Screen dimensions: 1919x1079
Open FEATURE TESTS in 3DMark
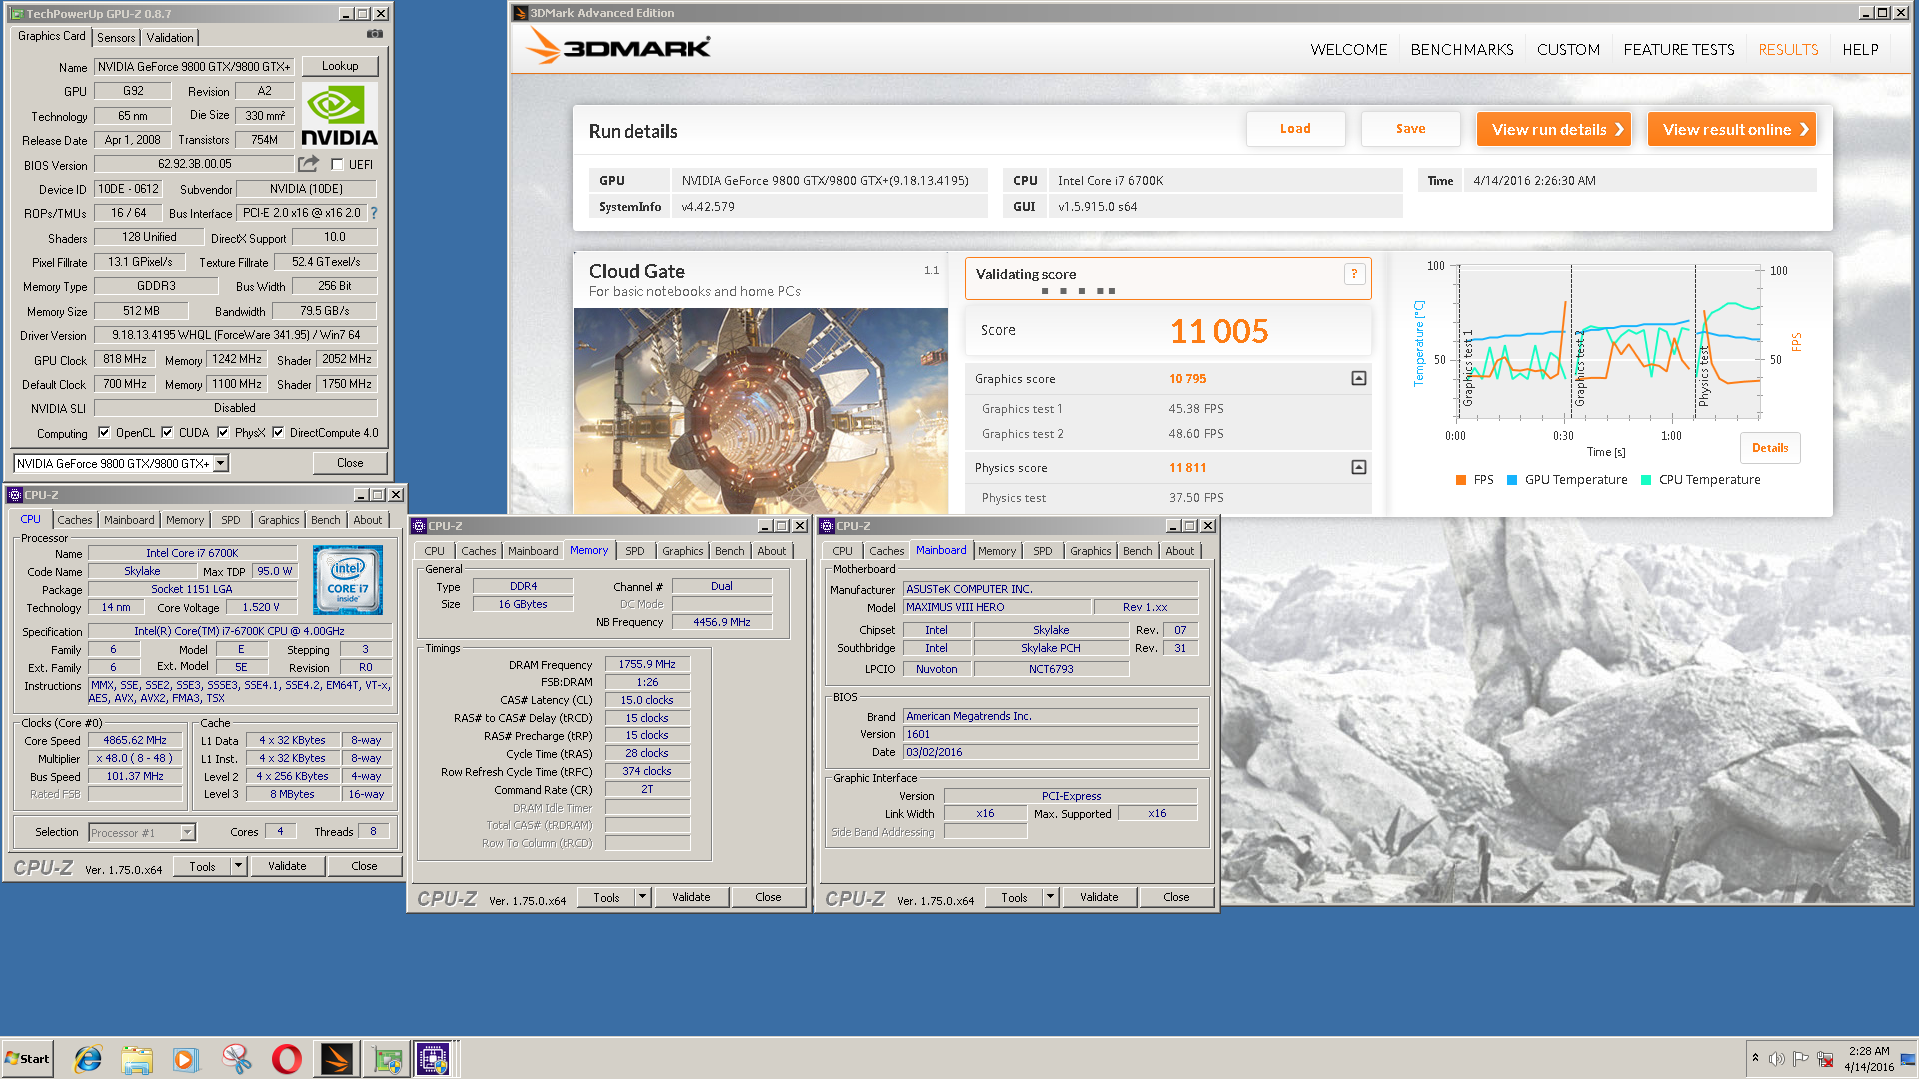(x=1678, y=49)
